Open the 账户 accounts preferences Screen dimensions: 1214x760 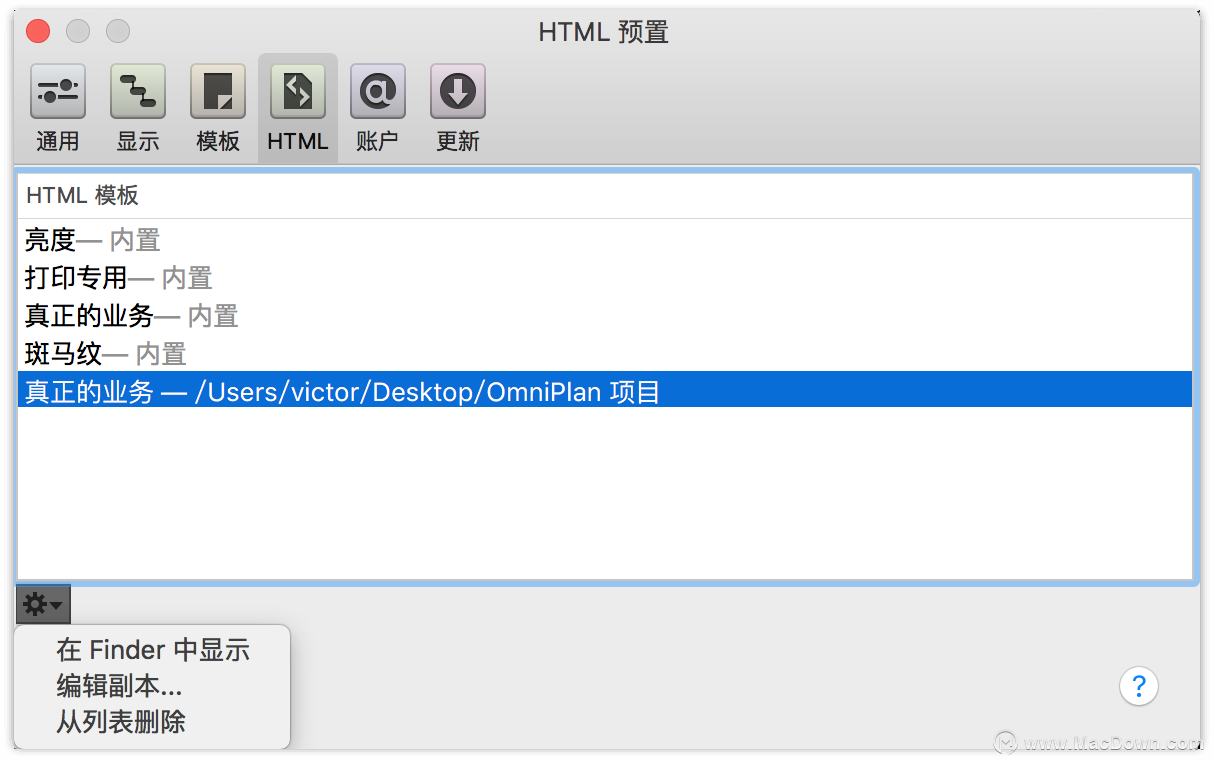click(x=378, y=108)
